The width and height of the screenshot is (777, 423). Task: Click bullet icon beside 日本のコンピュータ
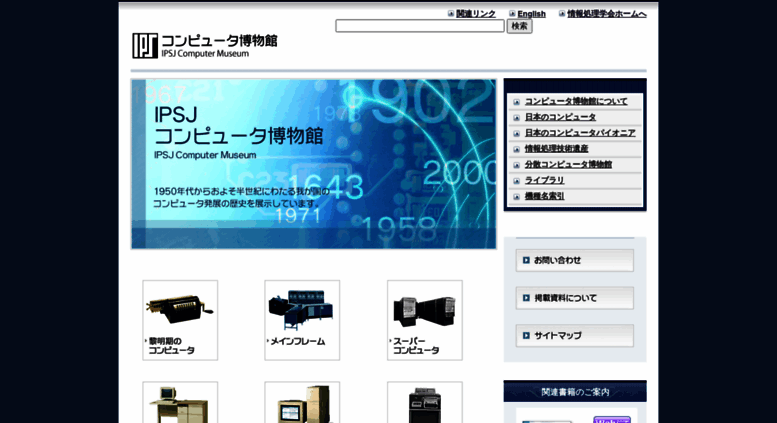(516, 118)
